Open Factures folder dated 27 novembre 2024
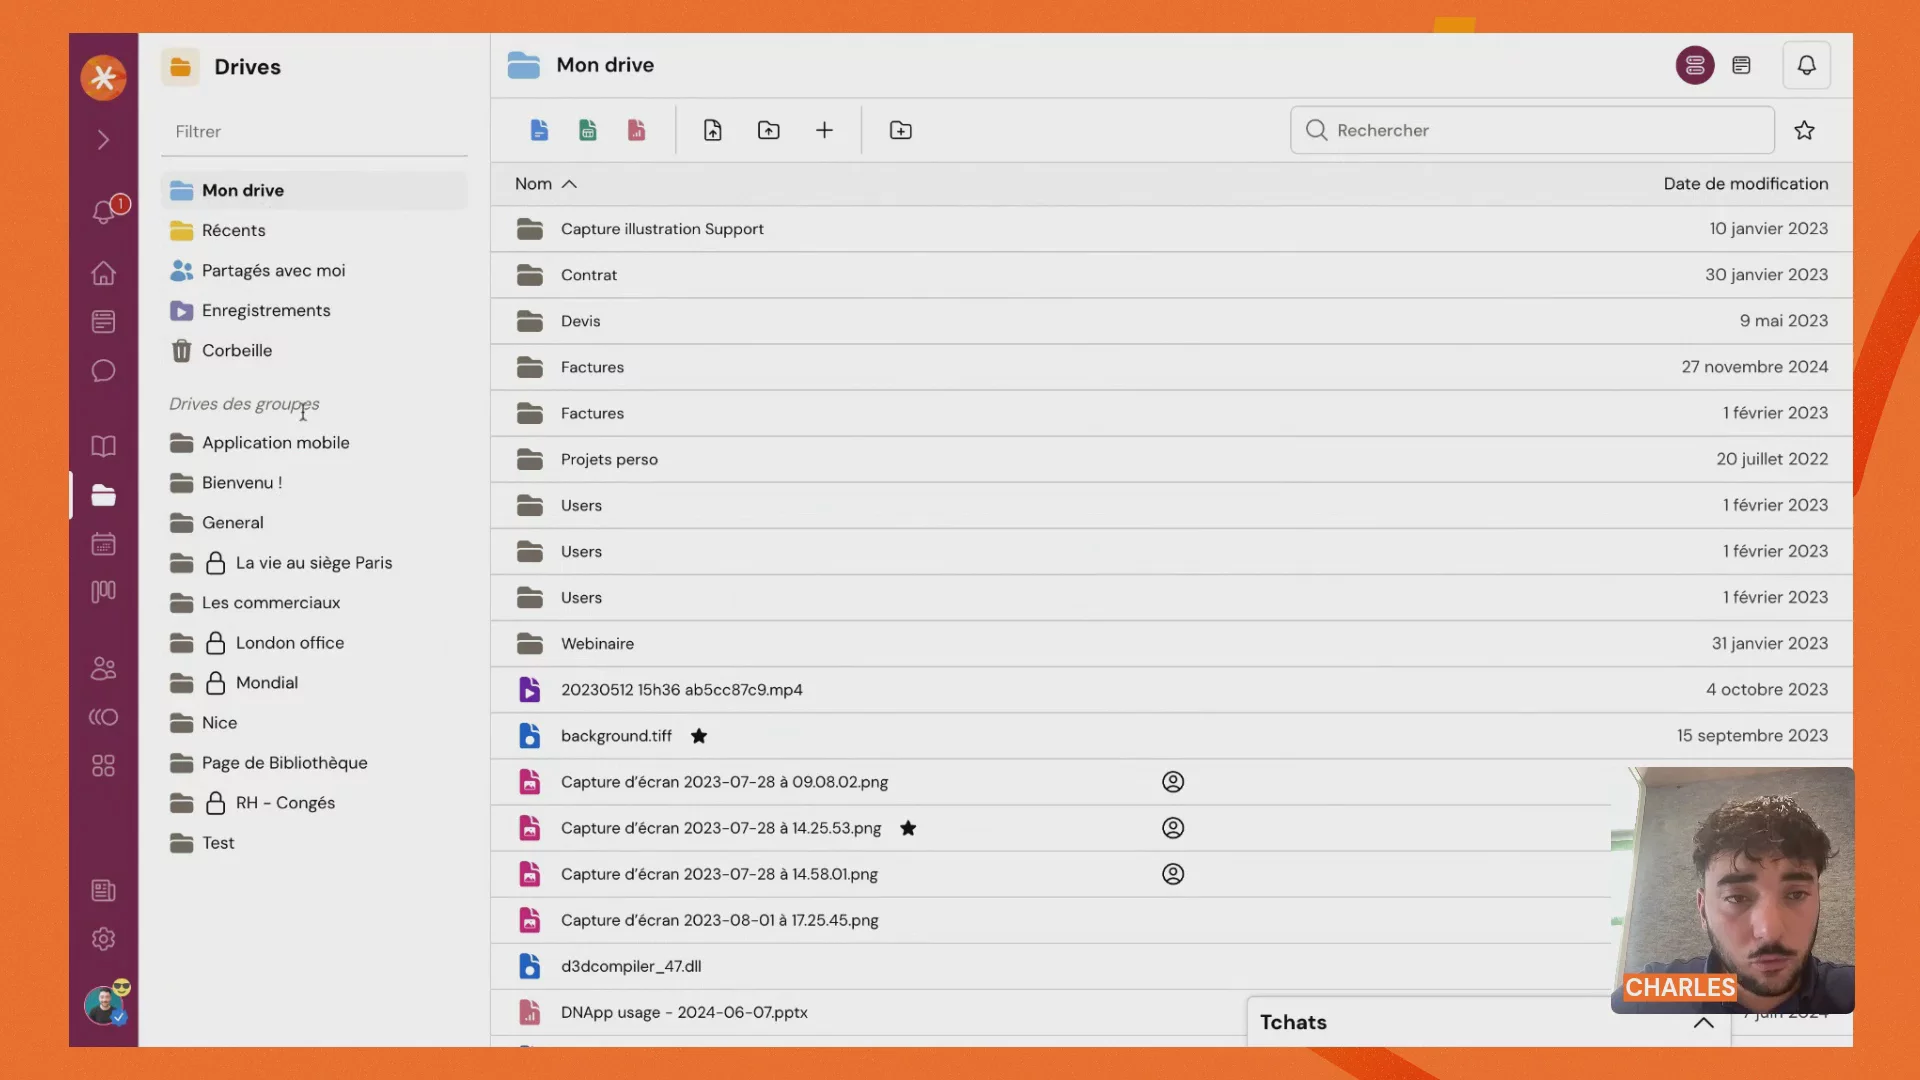Viewport: 1920px width, 1080px height. point(1171,367)
